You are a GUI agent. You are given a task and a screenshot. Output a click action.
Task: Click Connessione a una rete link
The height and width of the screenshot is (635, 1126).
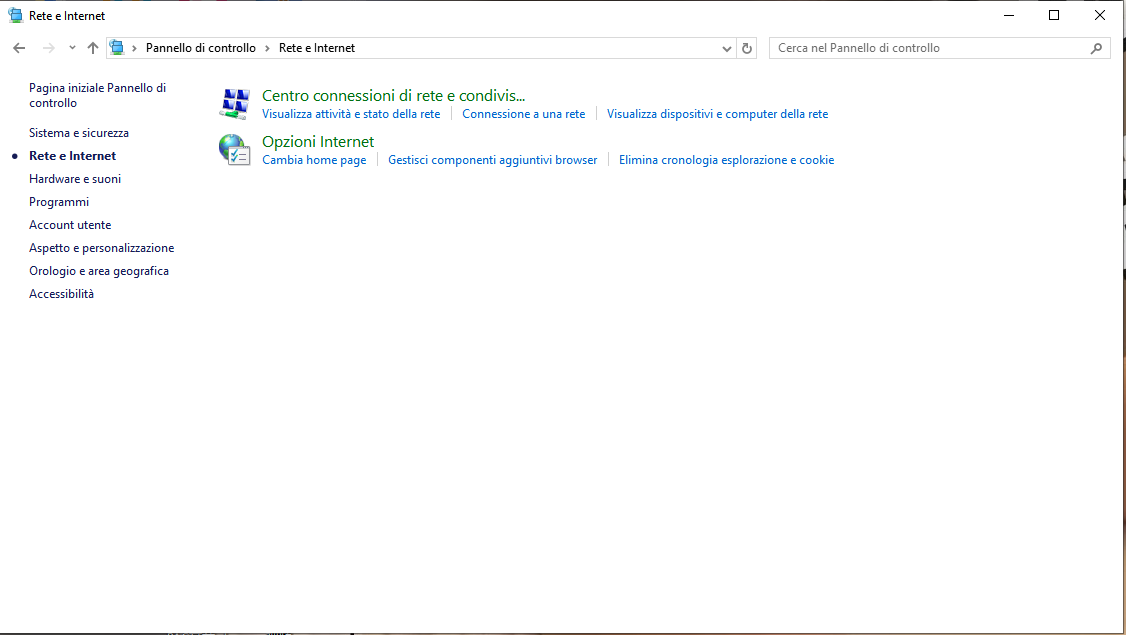click(x=524, y=113)
